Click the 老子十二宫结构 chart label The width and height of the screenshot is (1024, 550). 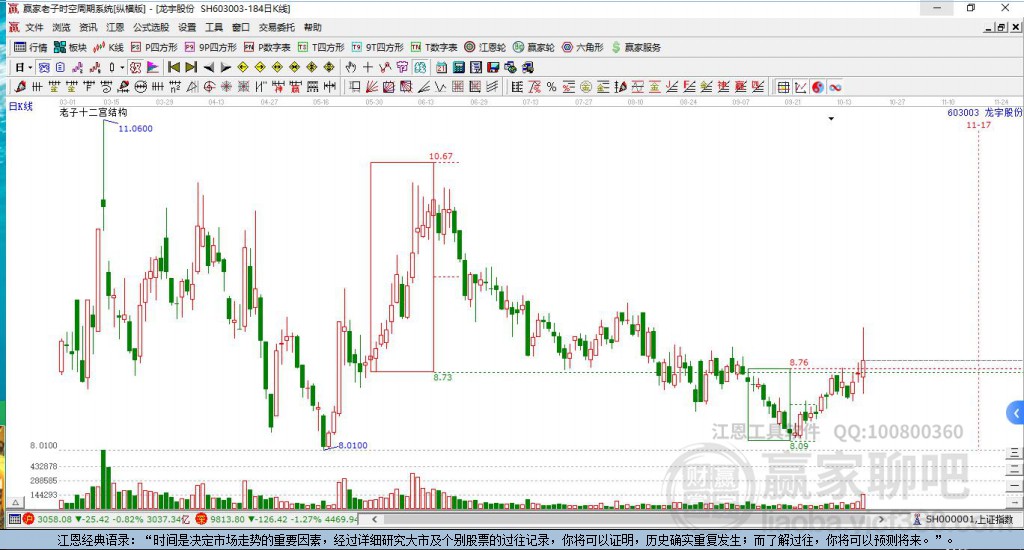click(x=93, y=112)
